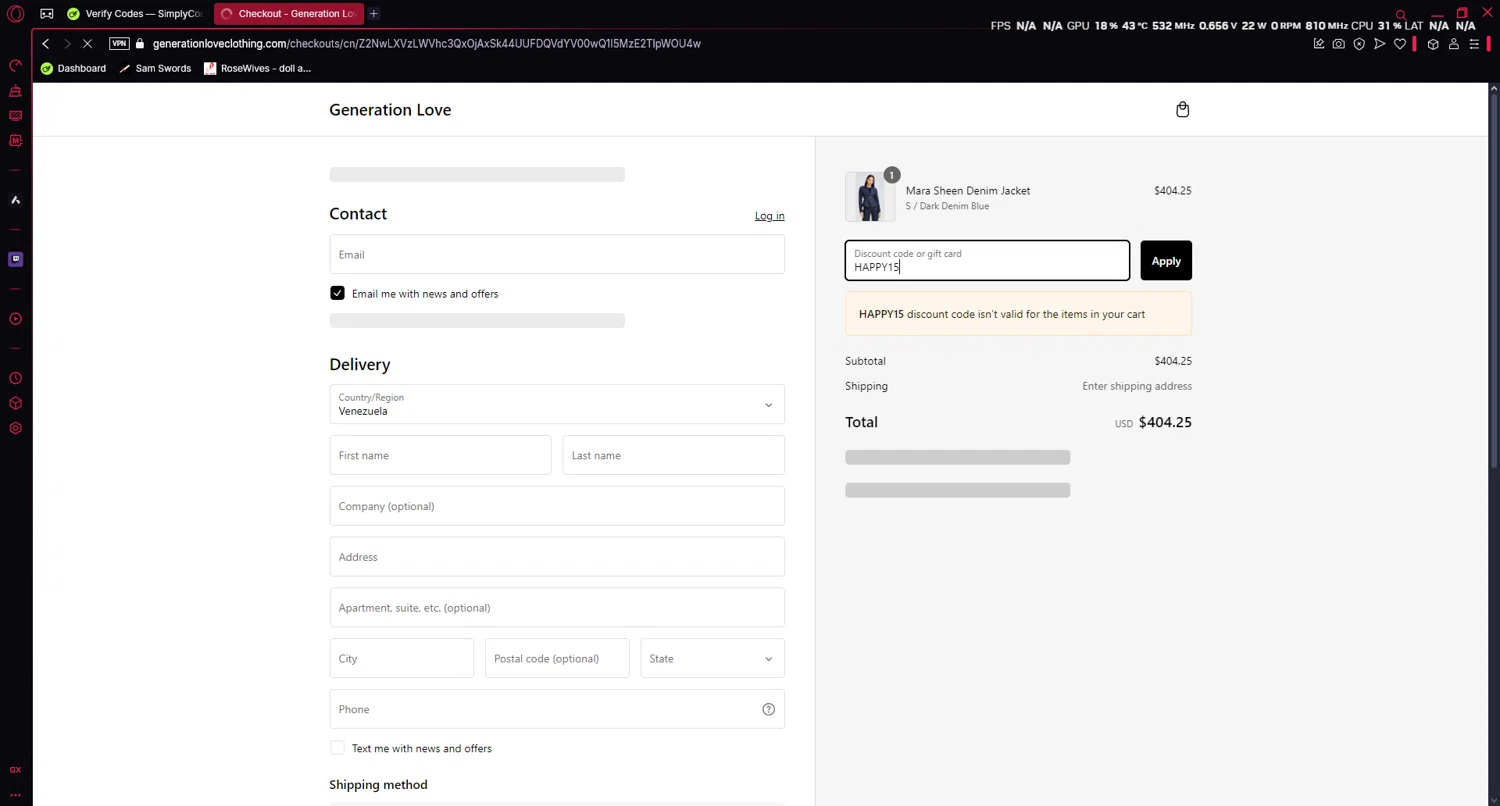Click the Apply discount button
The width and height of the screenshot is (1500, 806).
pos(1166,261)
